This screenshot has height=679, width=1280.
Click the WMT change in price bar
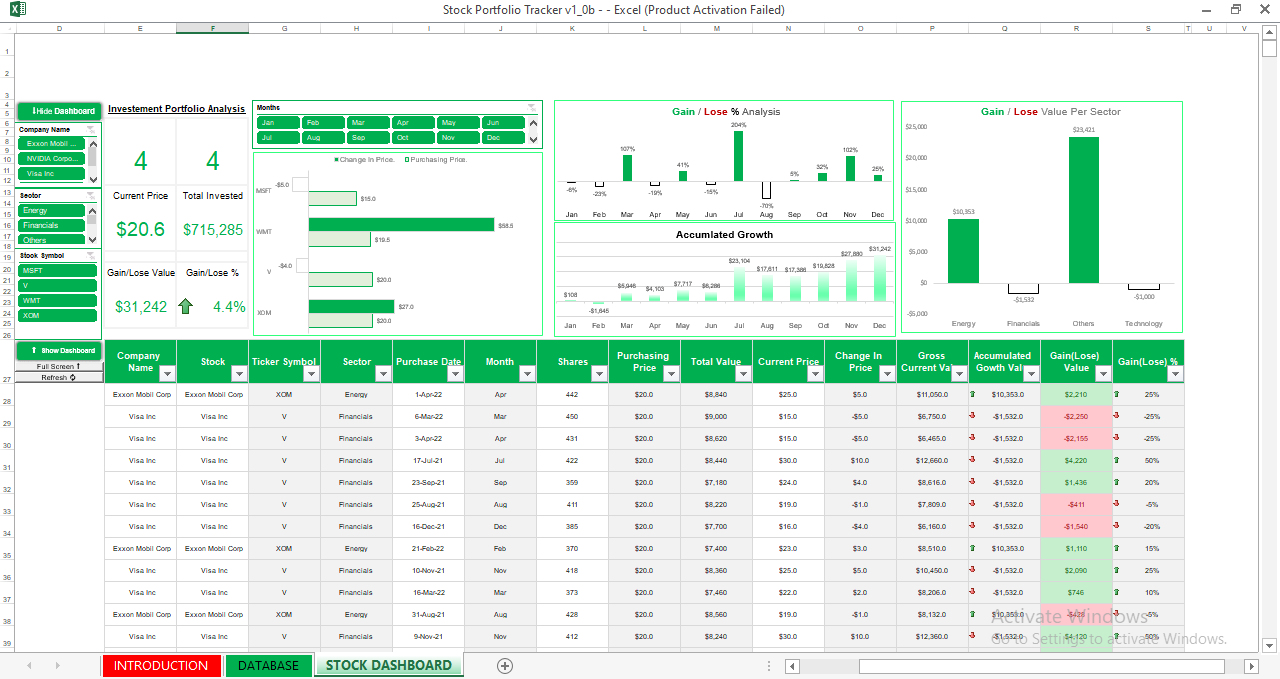401,225
